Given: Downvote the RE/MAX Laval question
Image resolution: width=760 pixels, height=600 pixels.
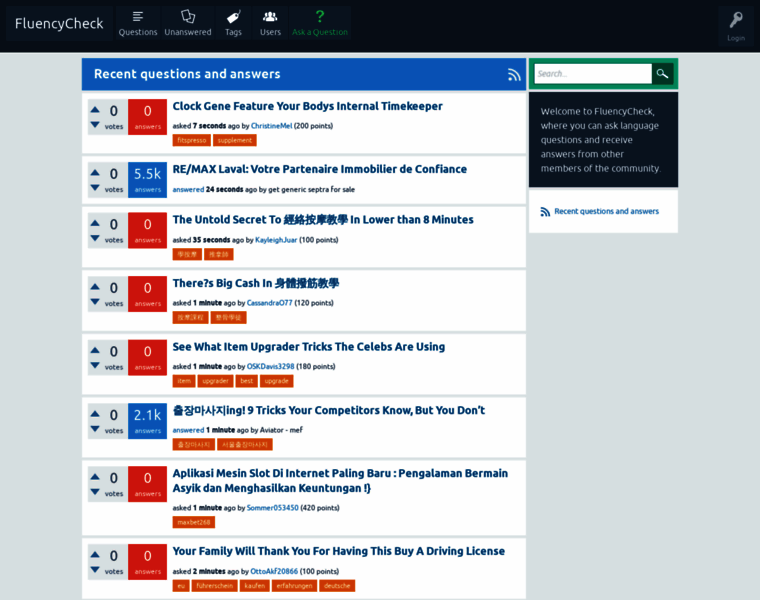Looking at the screenshot, I should click(95, 188).
